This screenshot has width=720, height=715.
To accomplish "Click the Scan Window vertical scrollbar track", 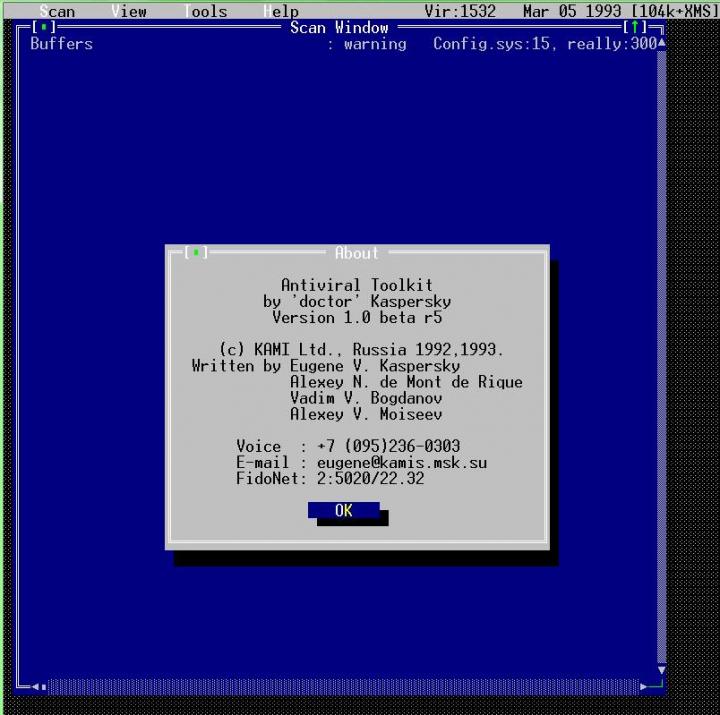I will 661,357.
